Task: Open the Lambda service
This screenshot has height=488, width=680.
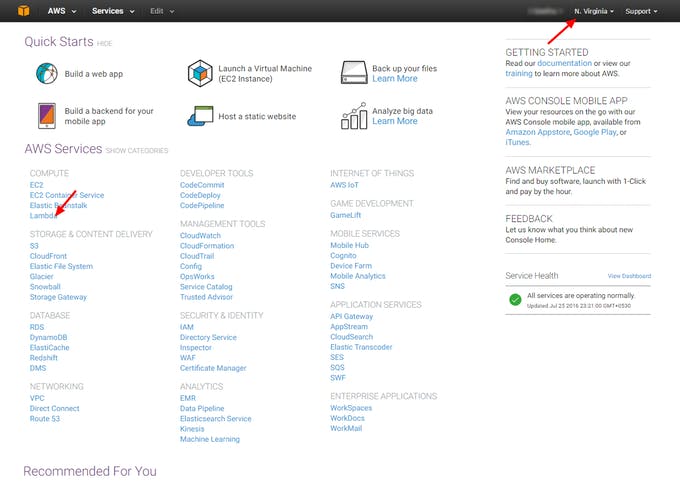Action: pos(43,216)
